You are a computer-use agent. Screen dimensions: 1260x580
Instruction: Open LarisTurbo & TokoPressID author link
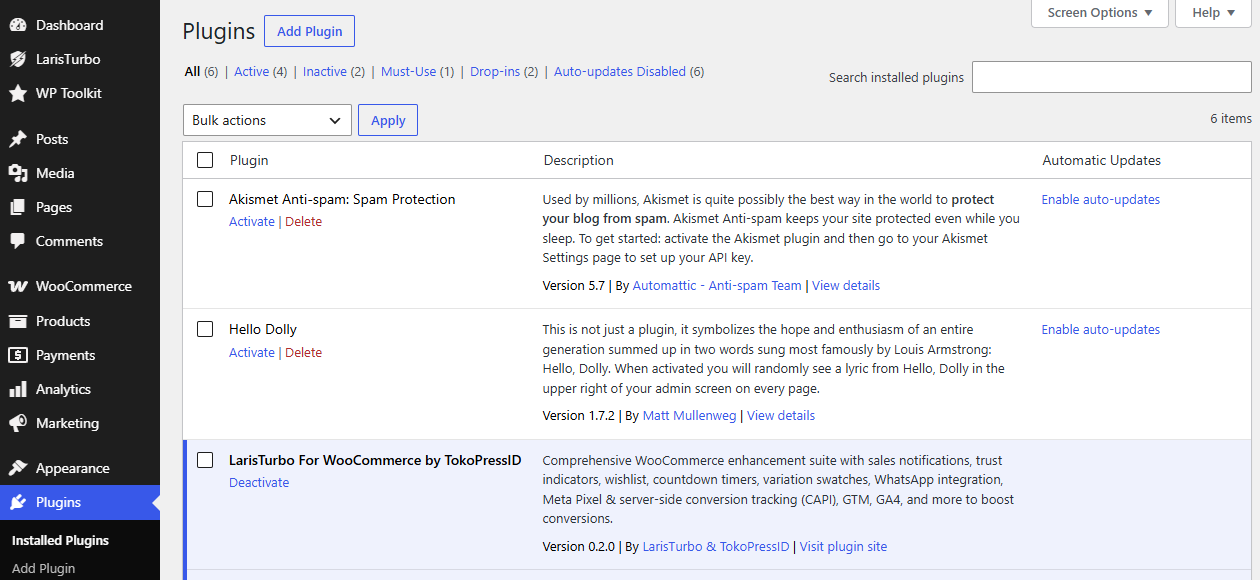tap(716, 546)
